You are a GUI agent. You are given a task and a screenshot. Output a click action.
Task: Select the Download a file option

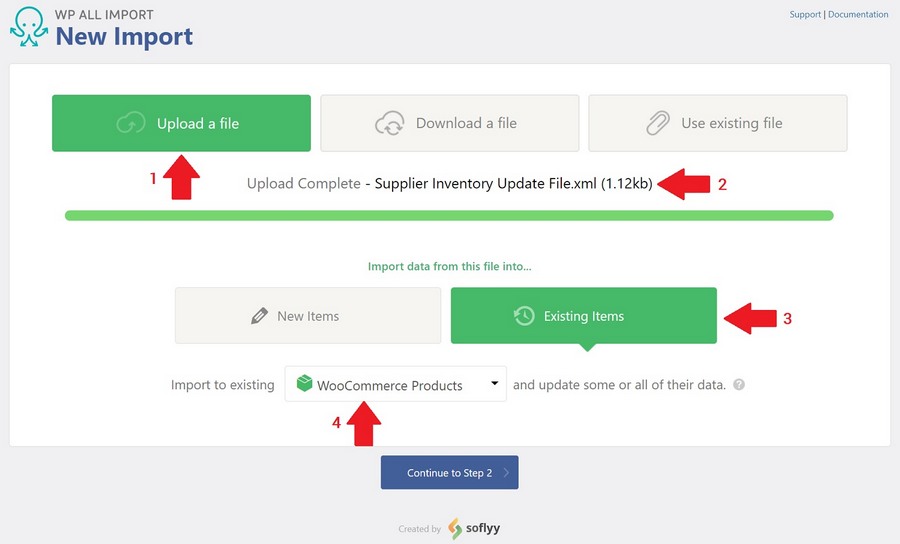click(x=449, y=123)
